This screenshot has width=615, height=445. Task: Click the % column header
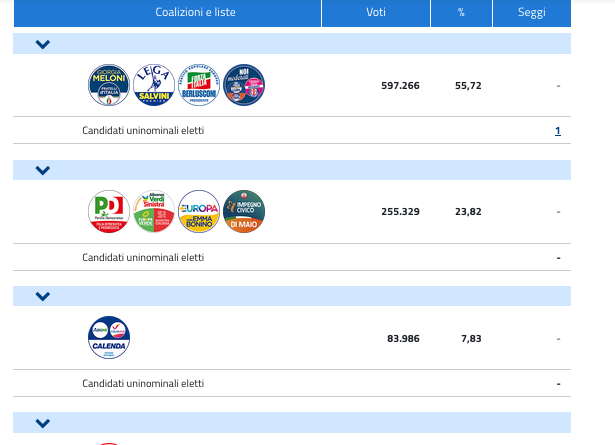(461, 12)
